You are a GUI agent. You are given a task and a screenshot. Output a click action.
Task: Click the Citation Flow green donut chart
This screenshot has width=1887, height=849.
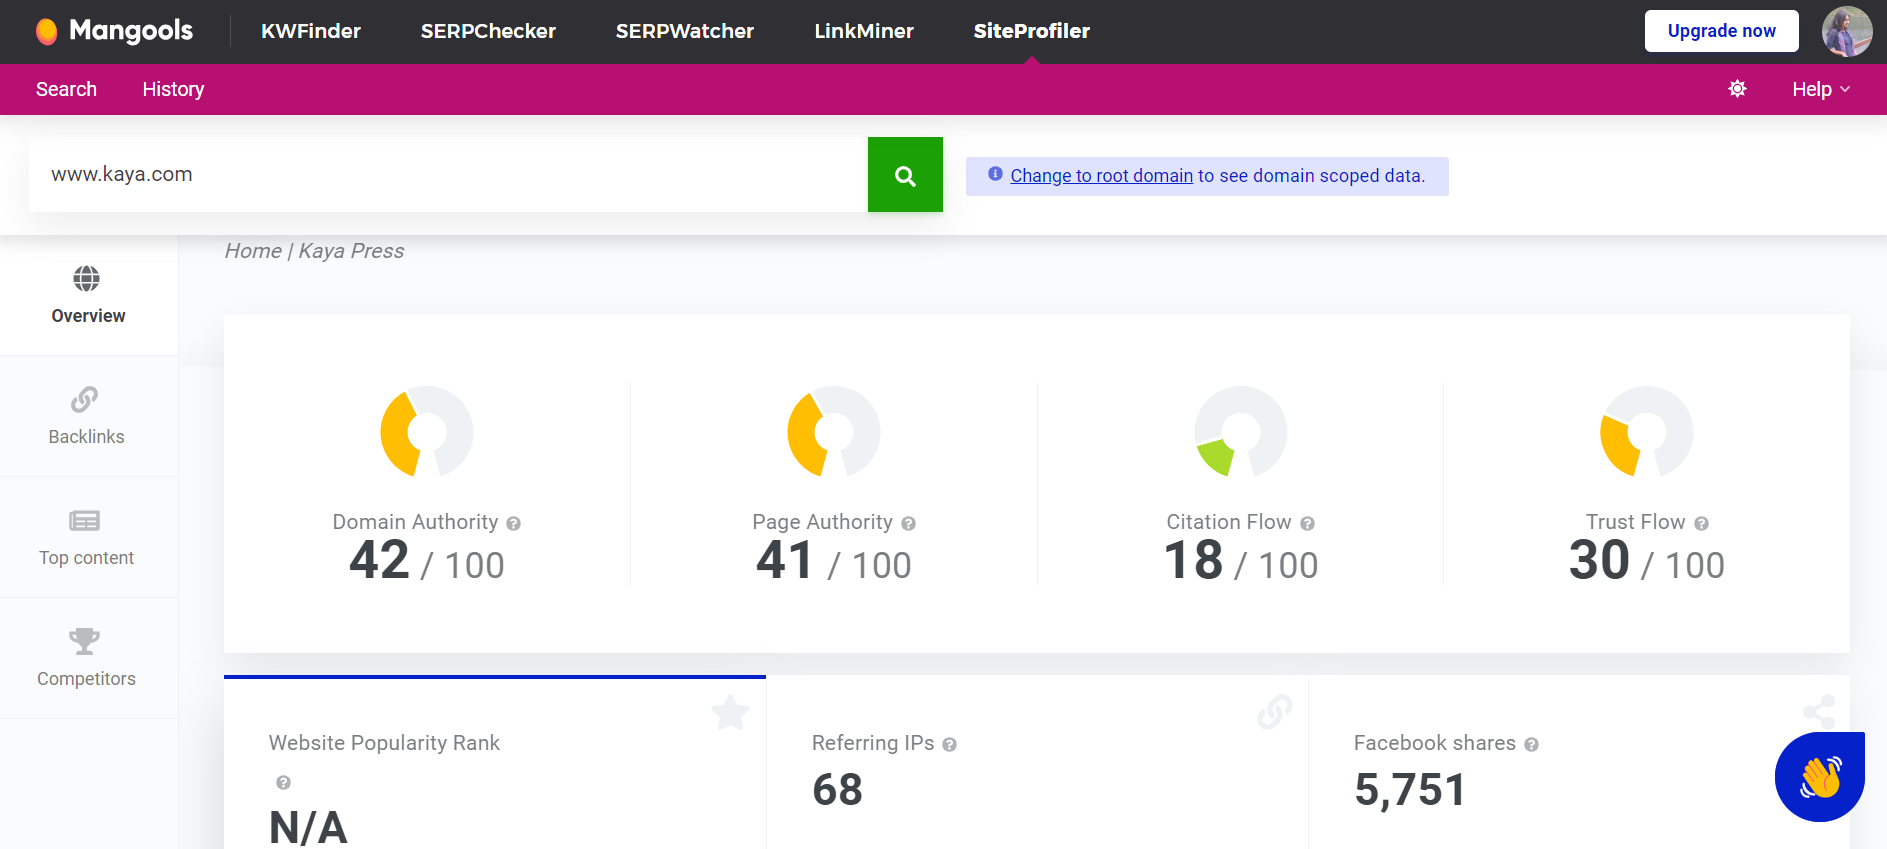pyautogui.click(x=1241, y=432)
